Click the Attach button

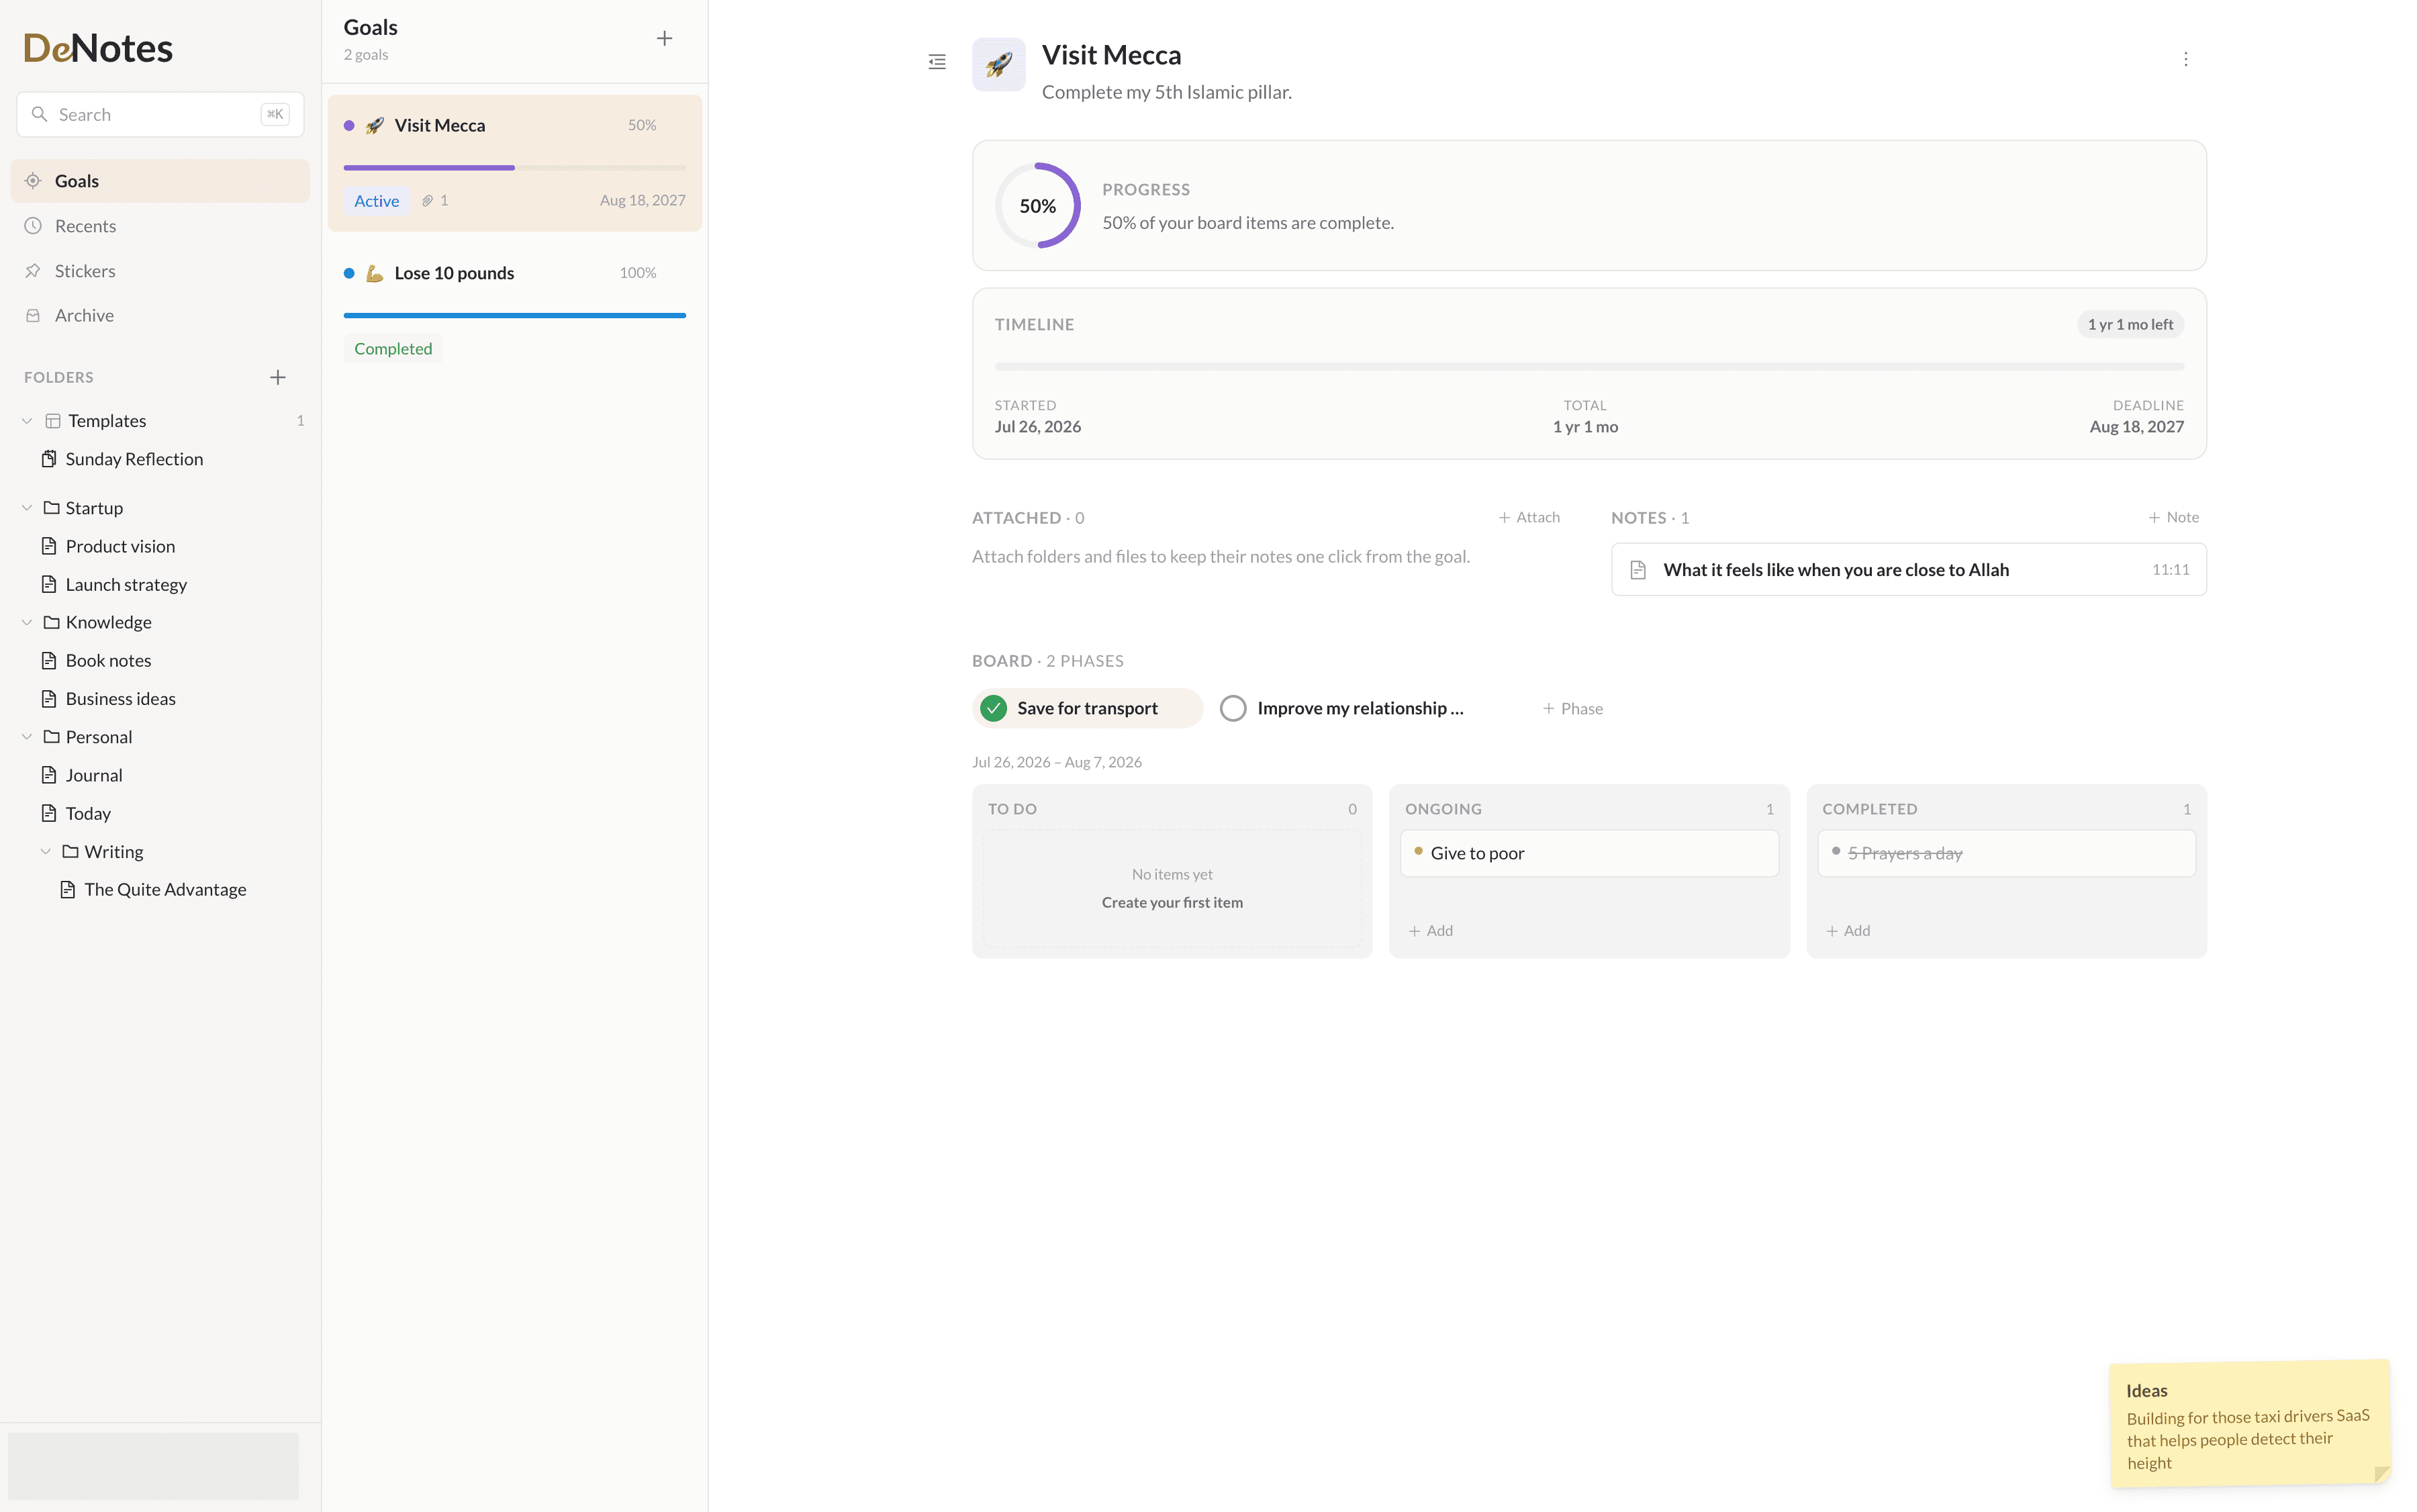point(1529,517)
